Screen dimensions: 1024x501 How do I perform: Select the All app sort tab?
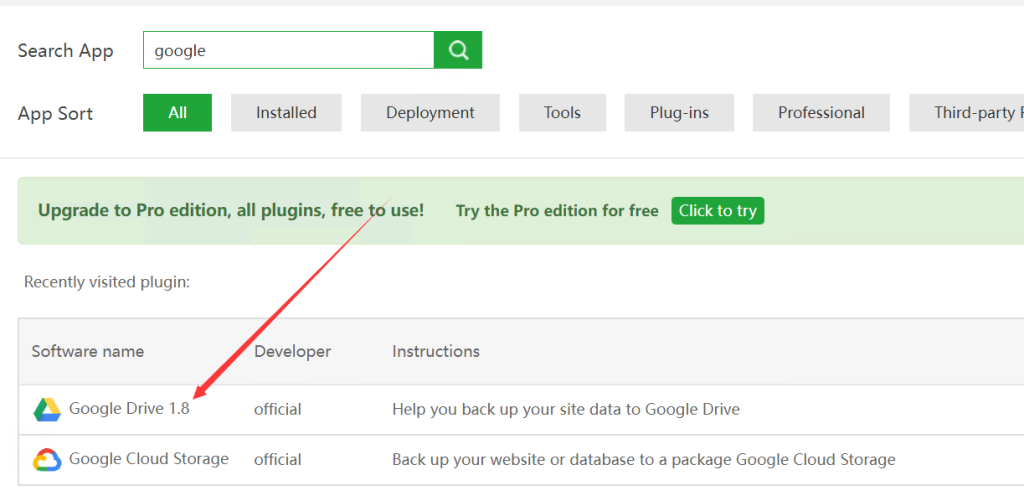tap(178, 113)
